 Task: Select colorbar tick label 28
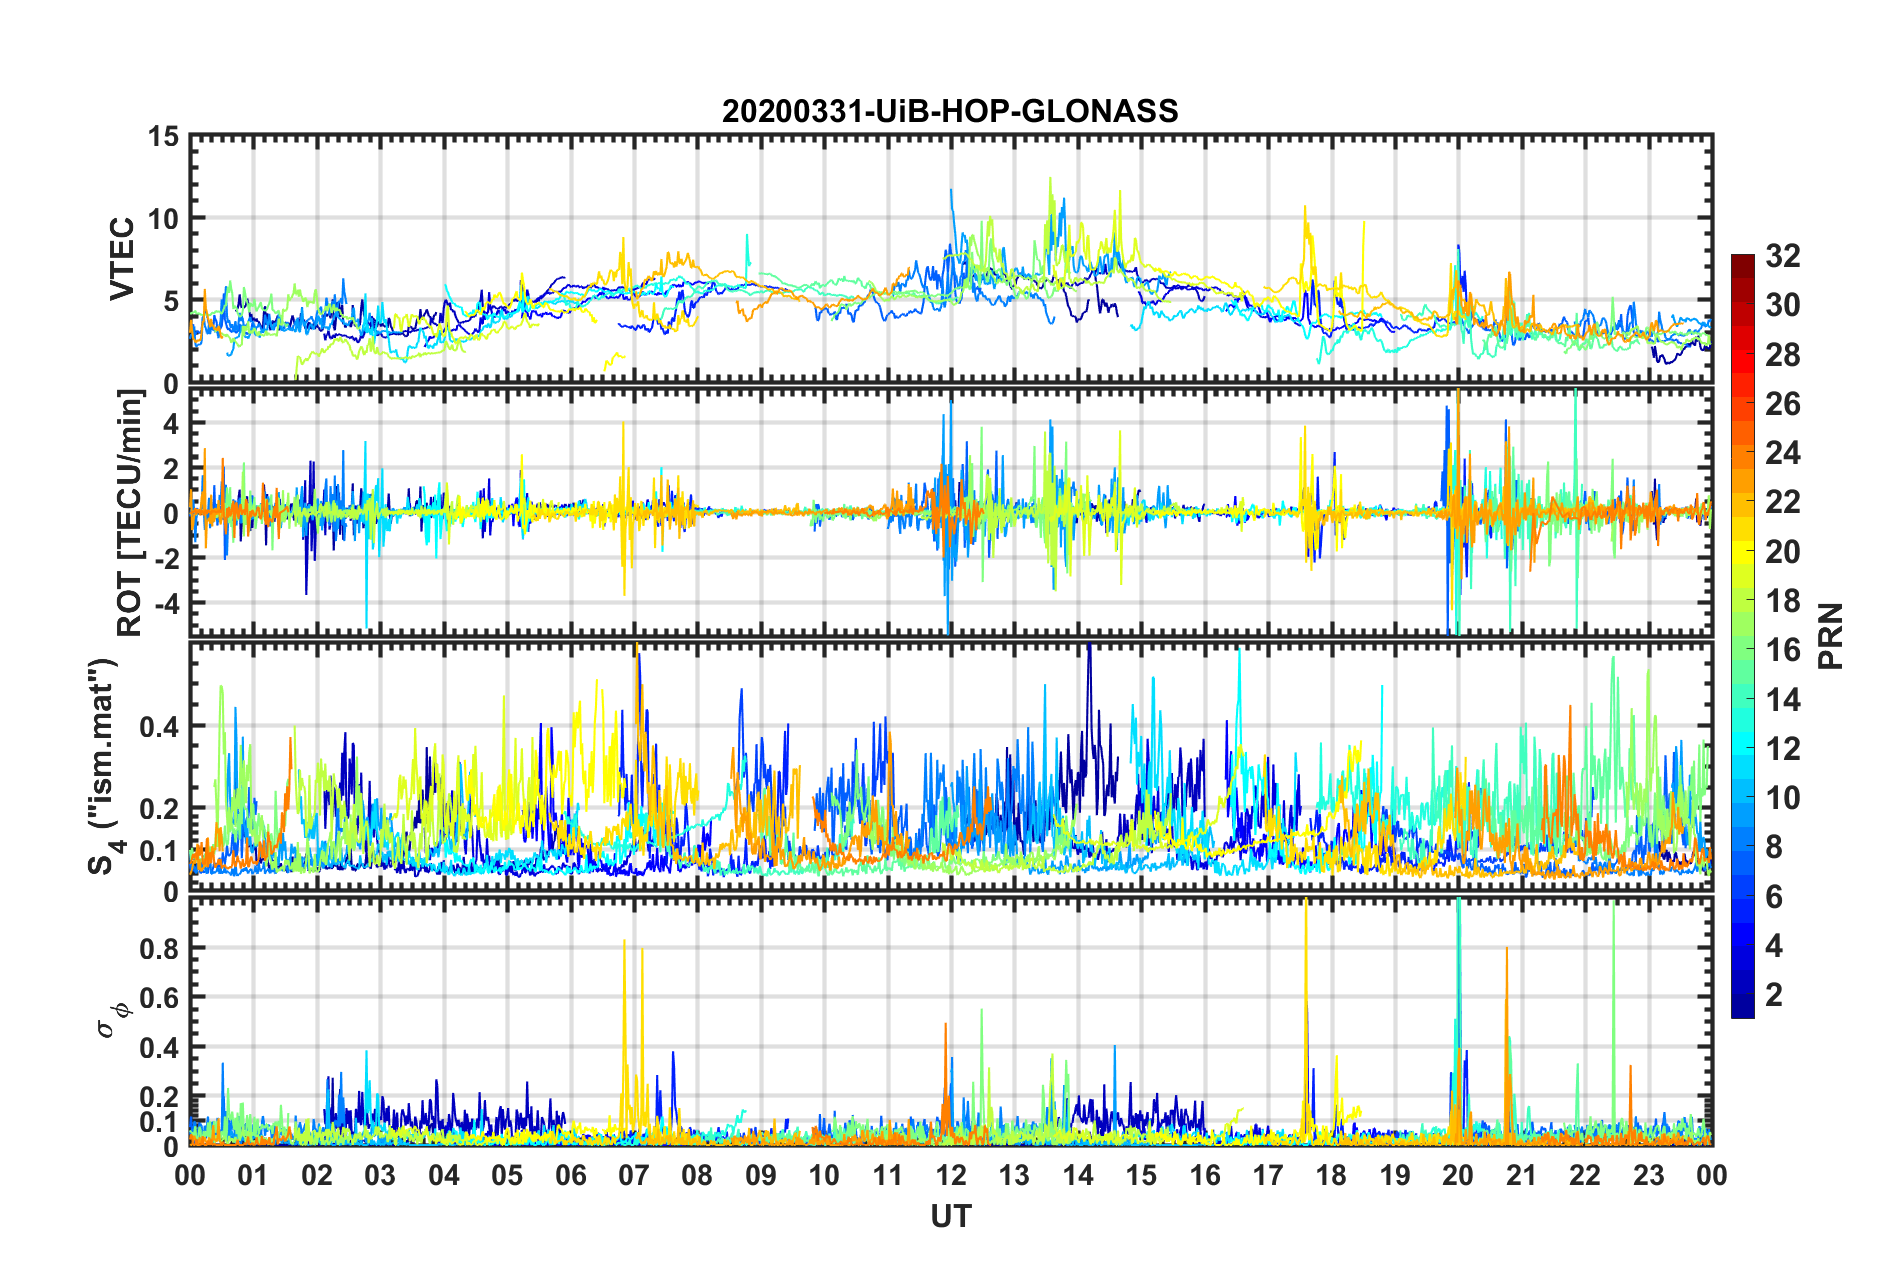pyautogui.click(x=1782, y=355)
